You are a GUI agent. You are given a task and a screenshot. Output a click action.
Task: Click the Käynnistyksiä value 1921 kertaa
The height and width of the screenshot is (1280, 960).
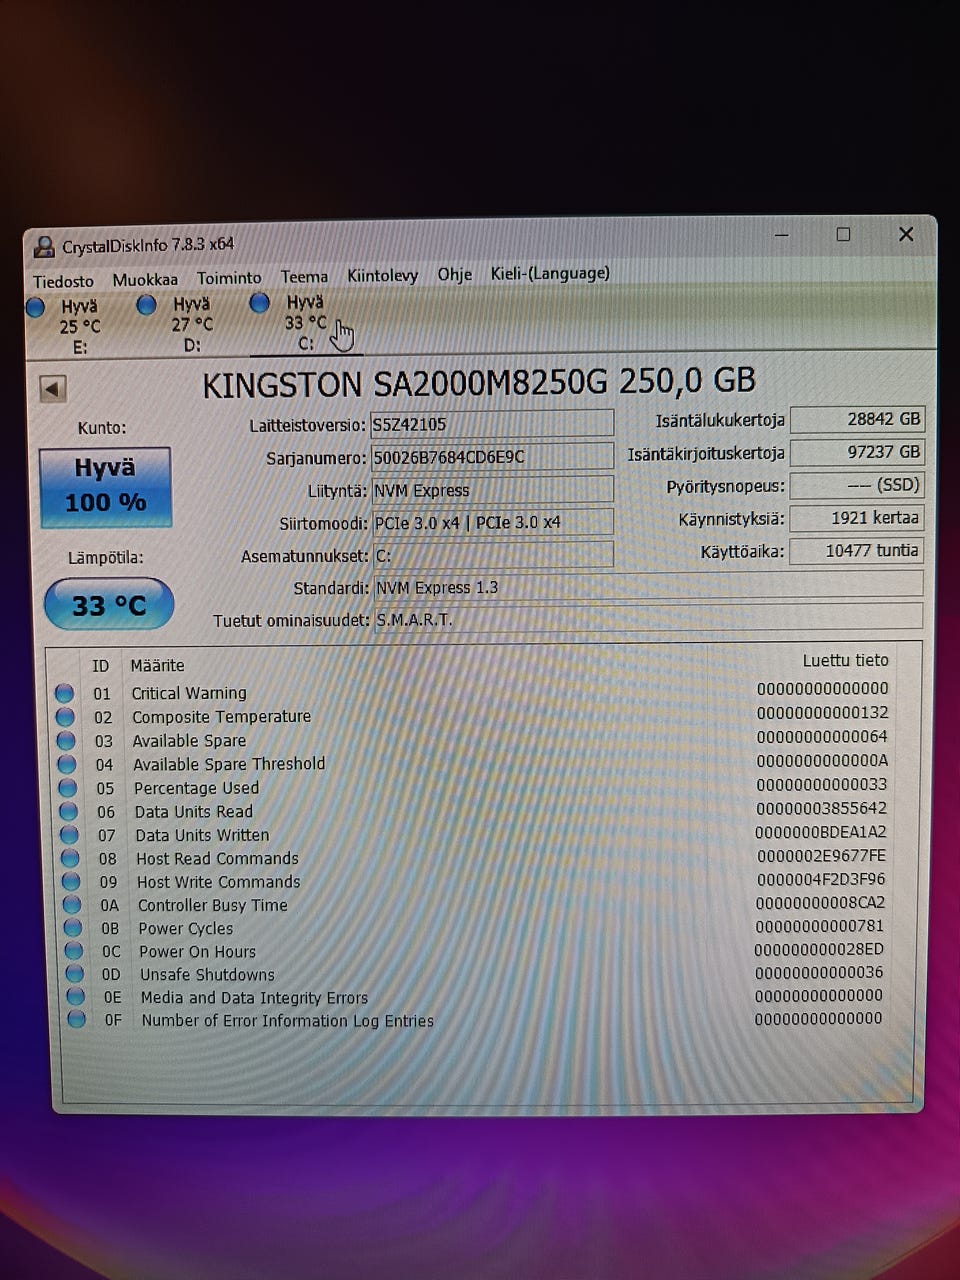click(856, 518)
